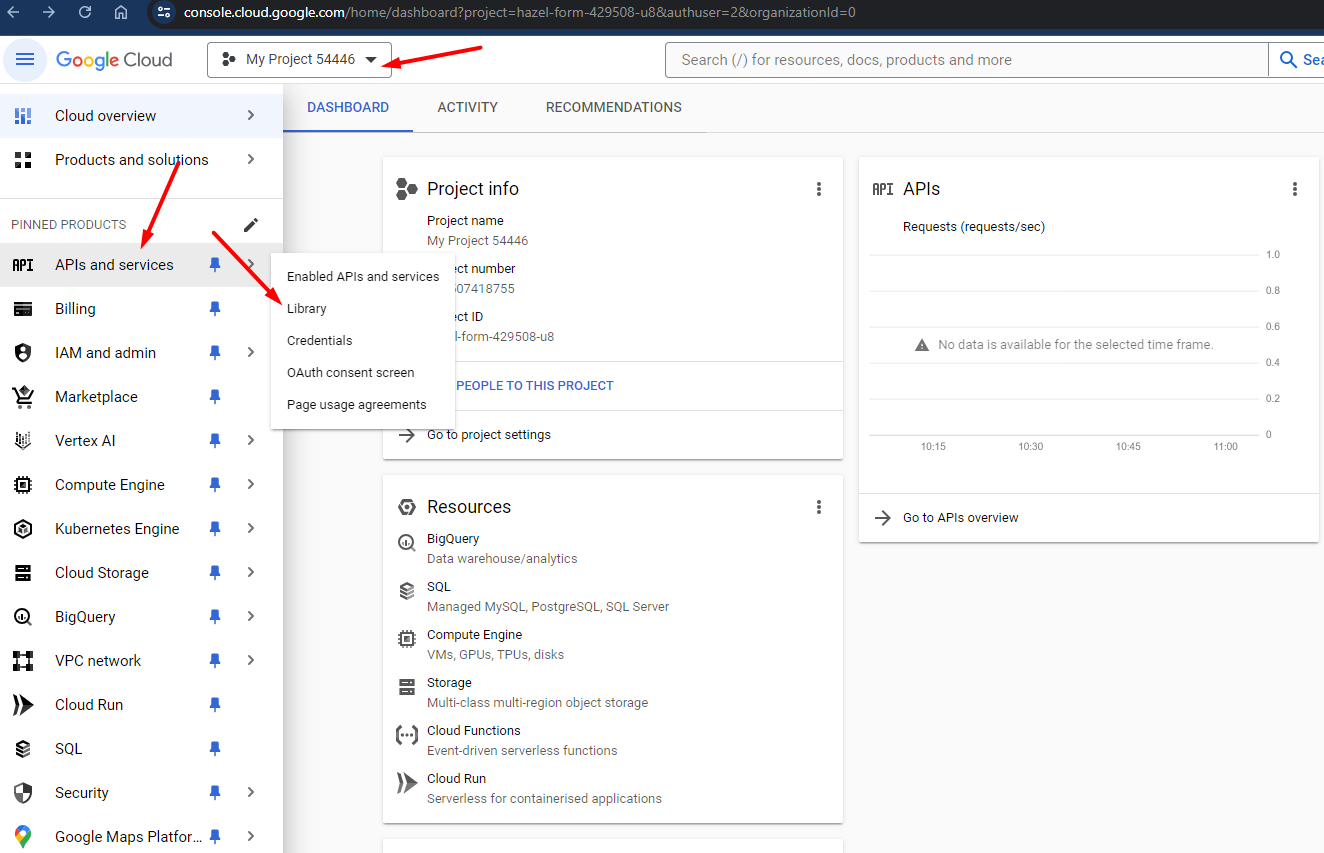Screen dimensions: 1324x853
Task: Expand Products and solutions chevron
Action: coord(251,160)
